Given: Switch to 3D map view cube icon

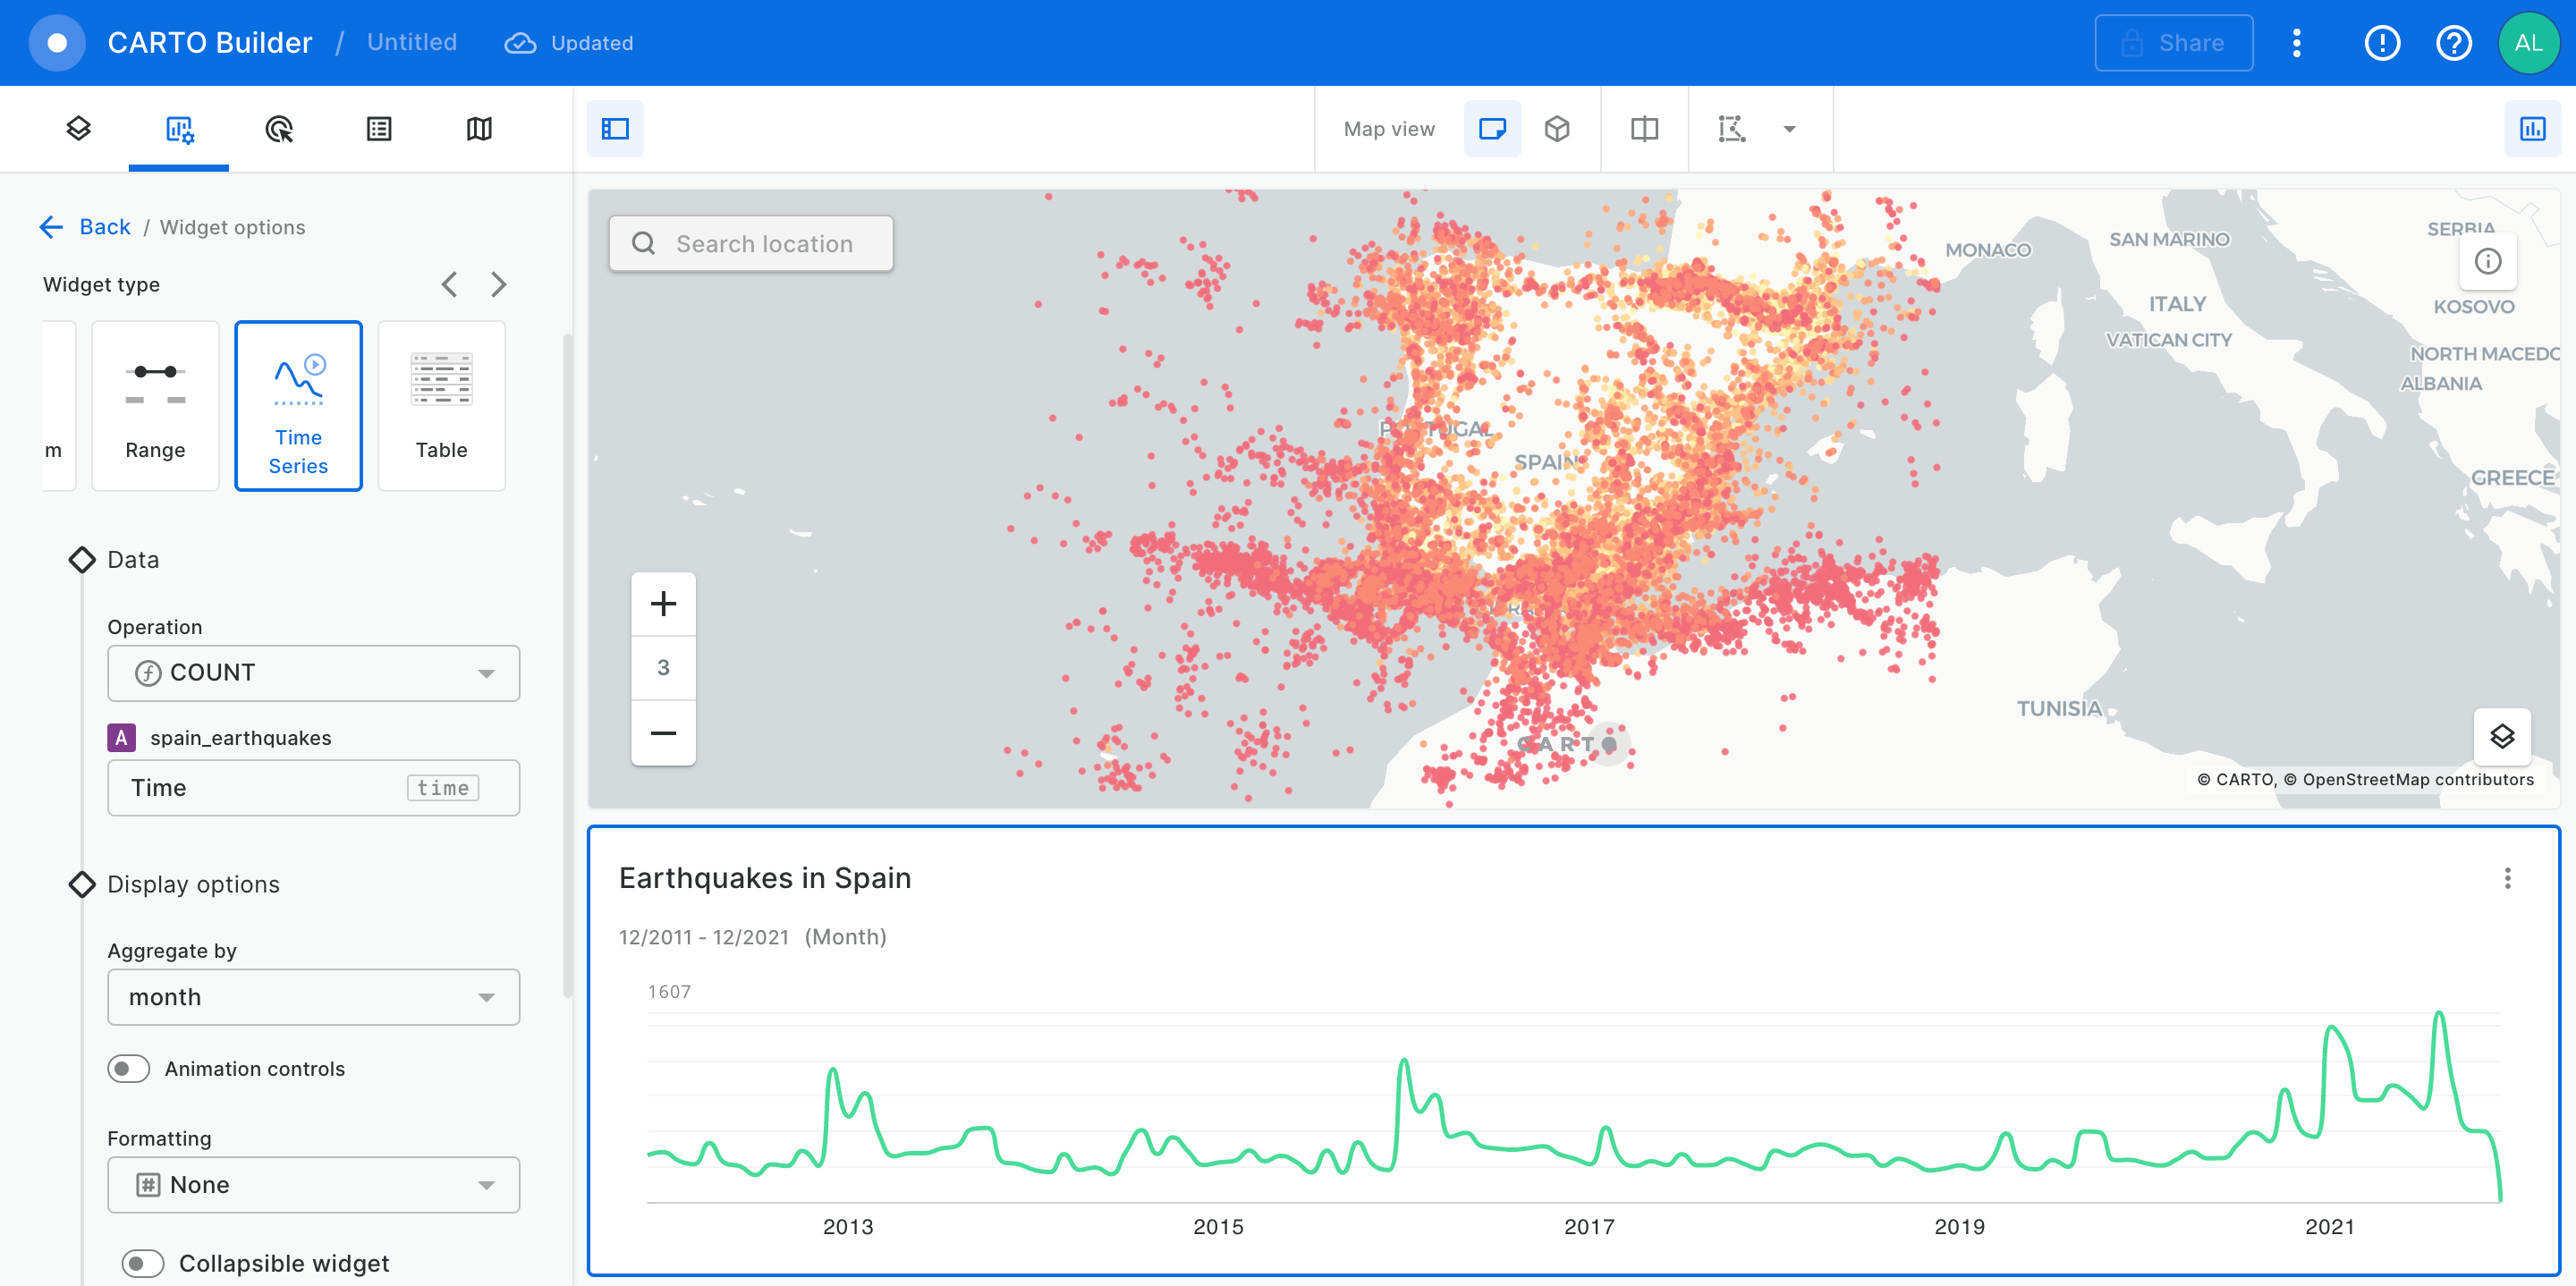Looking at the screenshot, I should click(1557, 128).
